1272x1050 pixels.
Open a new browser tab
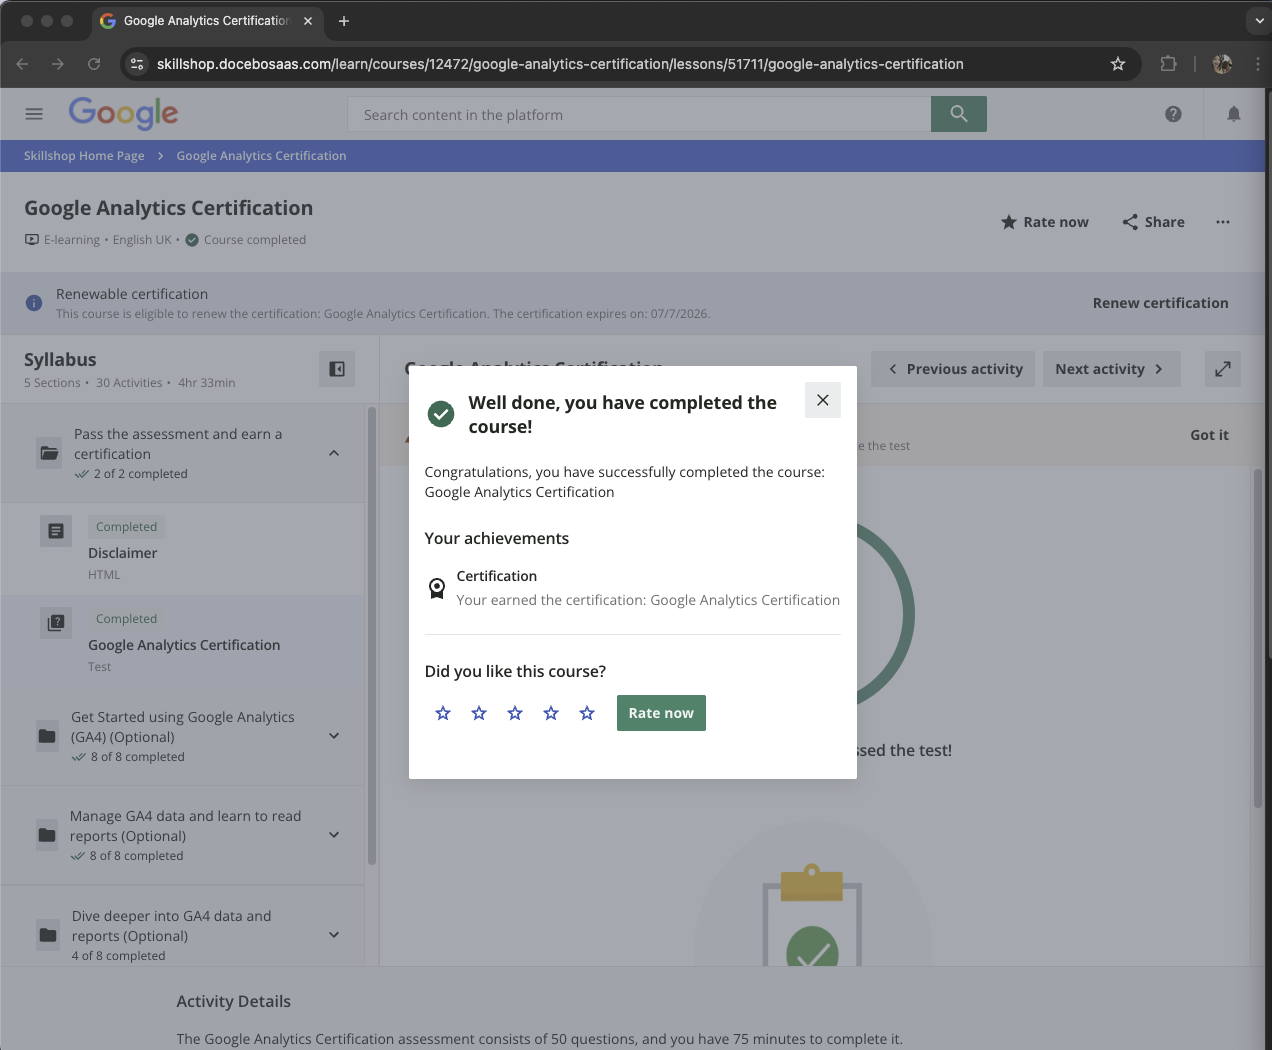tap(344, 21)
